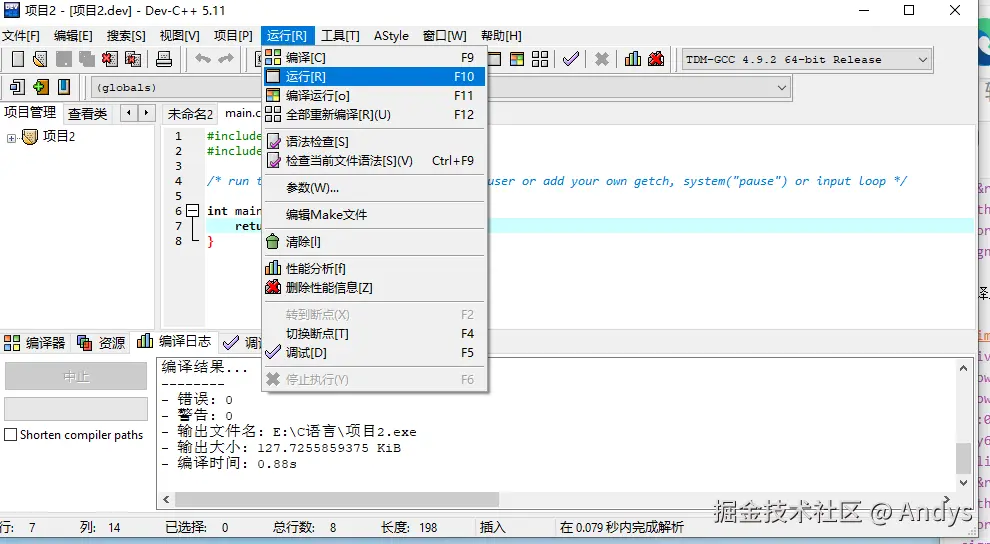Click the bar-chart Profile Analysis toolbar icon

[x=633, y=59]
